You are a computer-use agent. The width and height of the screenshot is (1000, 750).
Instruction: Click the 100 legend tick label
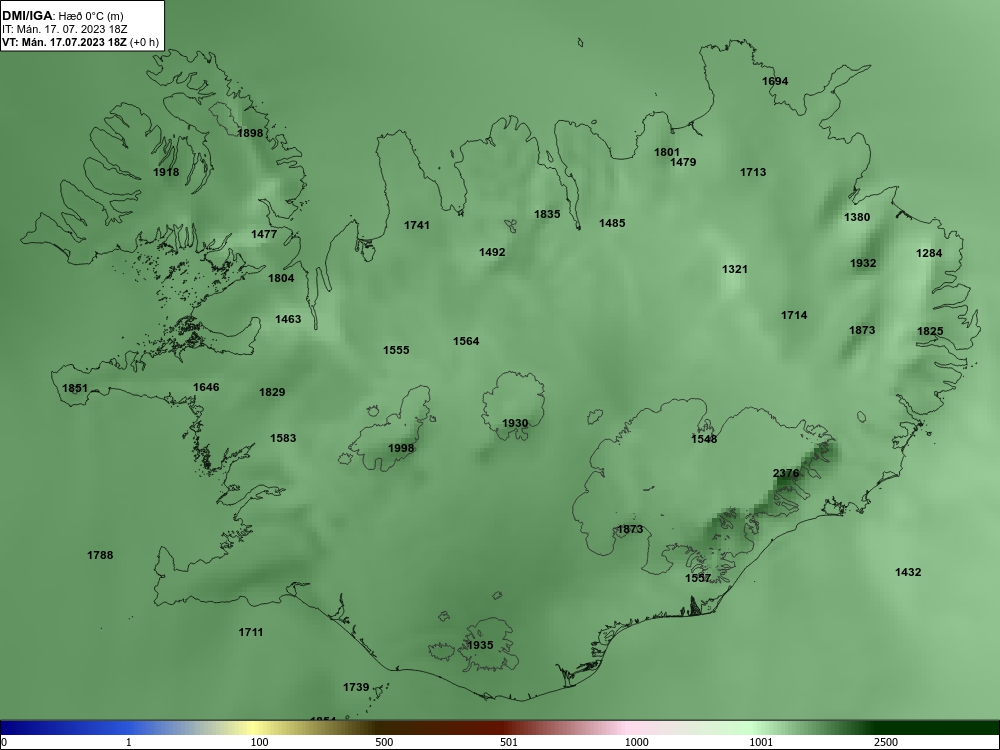tap(260, 742)
